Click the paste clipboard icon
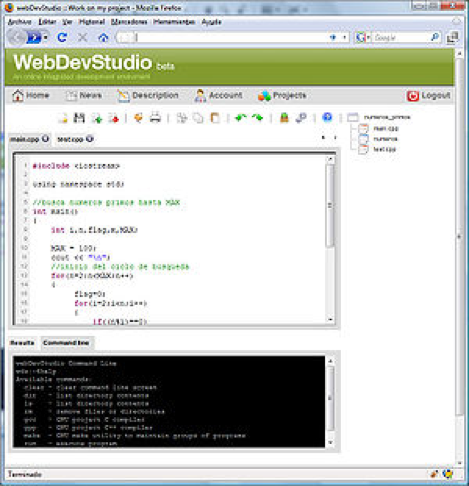Viewport: 469px width, 486px height. (215, 118)
